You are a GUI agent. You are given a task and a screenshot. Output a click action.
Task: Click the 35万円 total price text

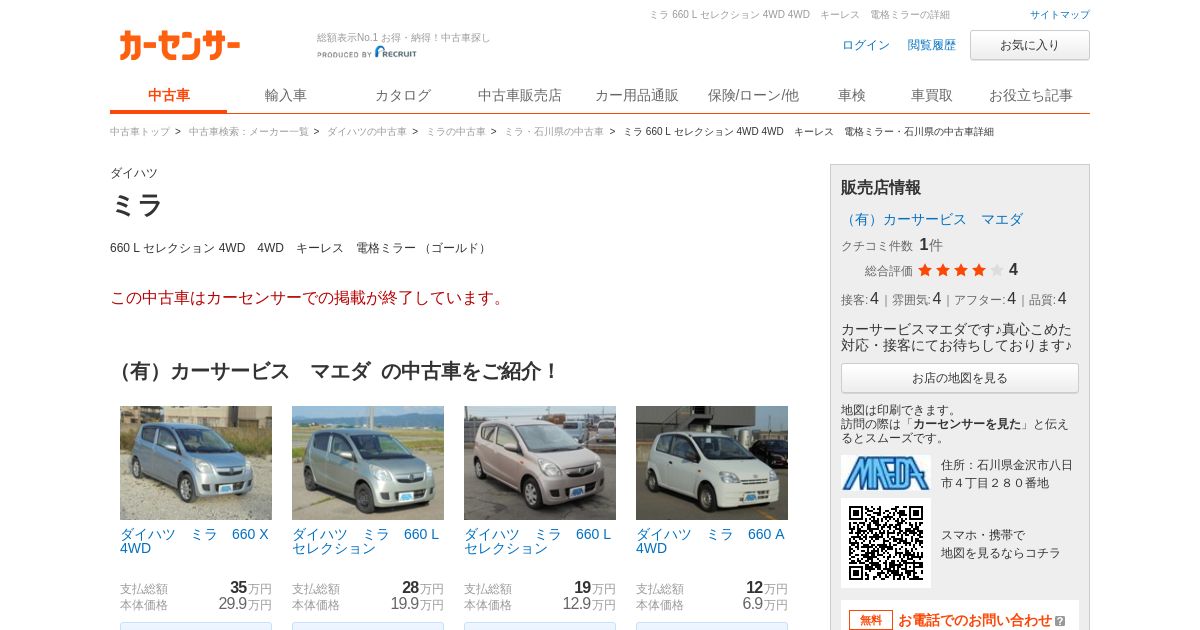coord(251,588)
